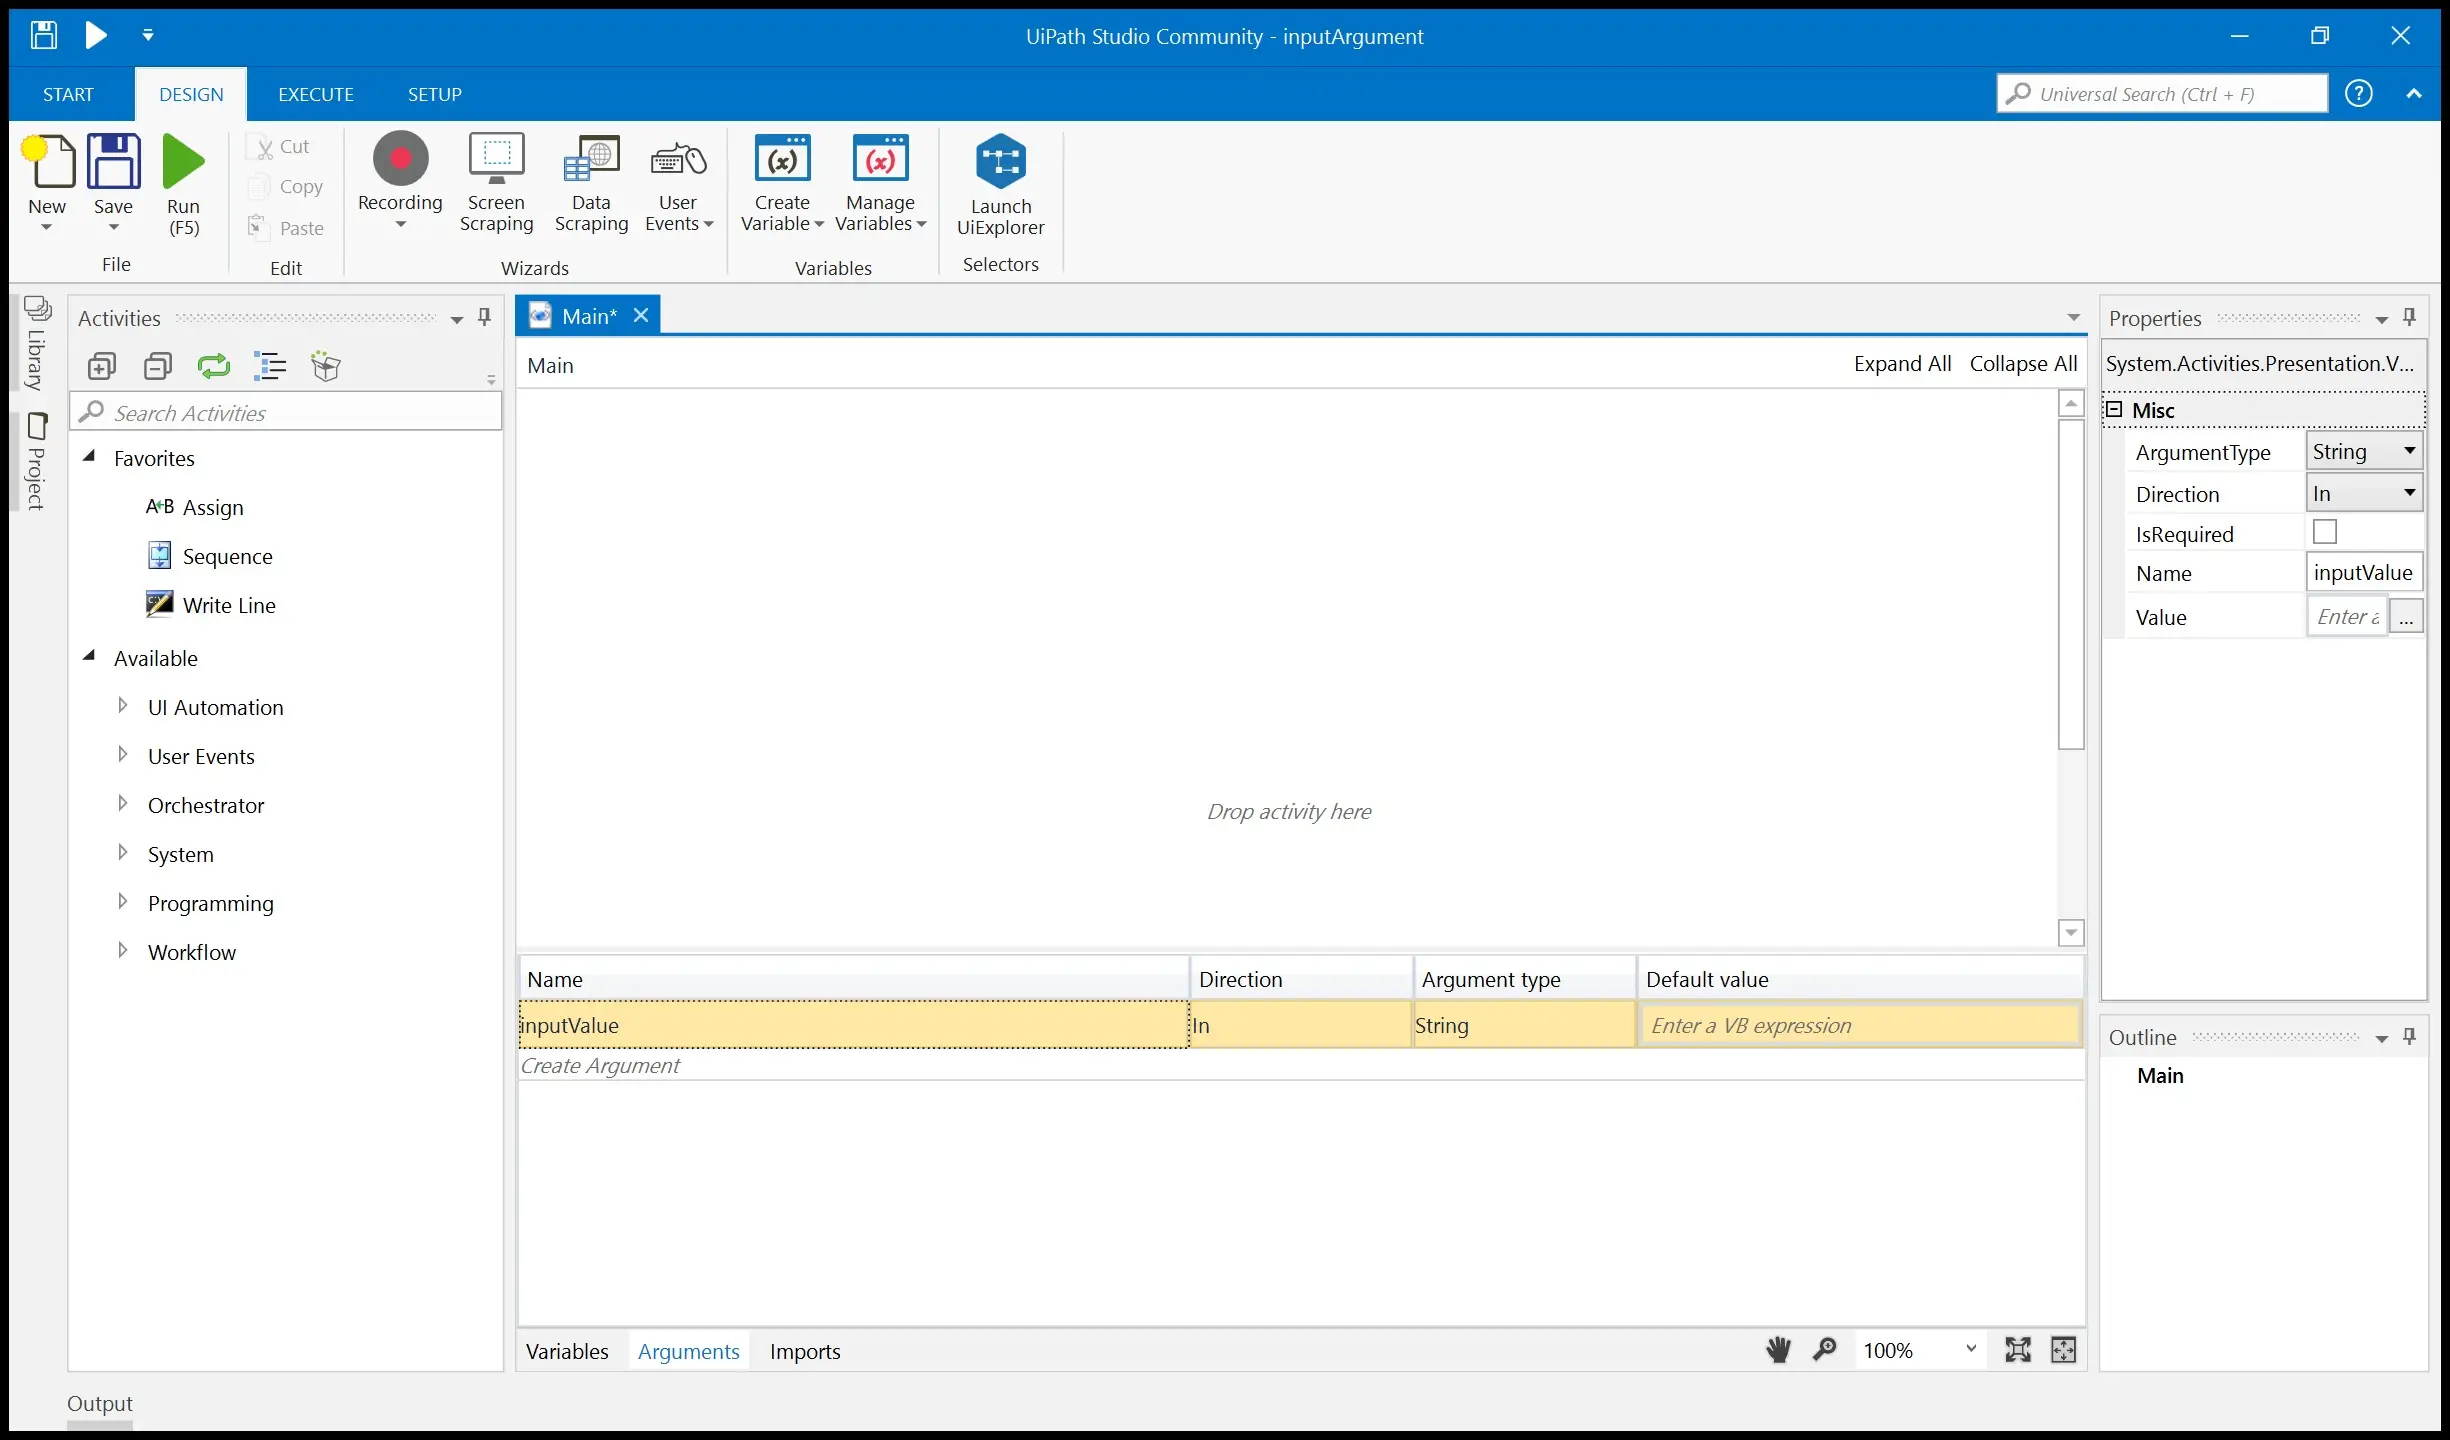This screenshot has width=2450, height=1440.
Task: Switch to the EXECUTE ribbon tab
Action: tap(316, 94)
